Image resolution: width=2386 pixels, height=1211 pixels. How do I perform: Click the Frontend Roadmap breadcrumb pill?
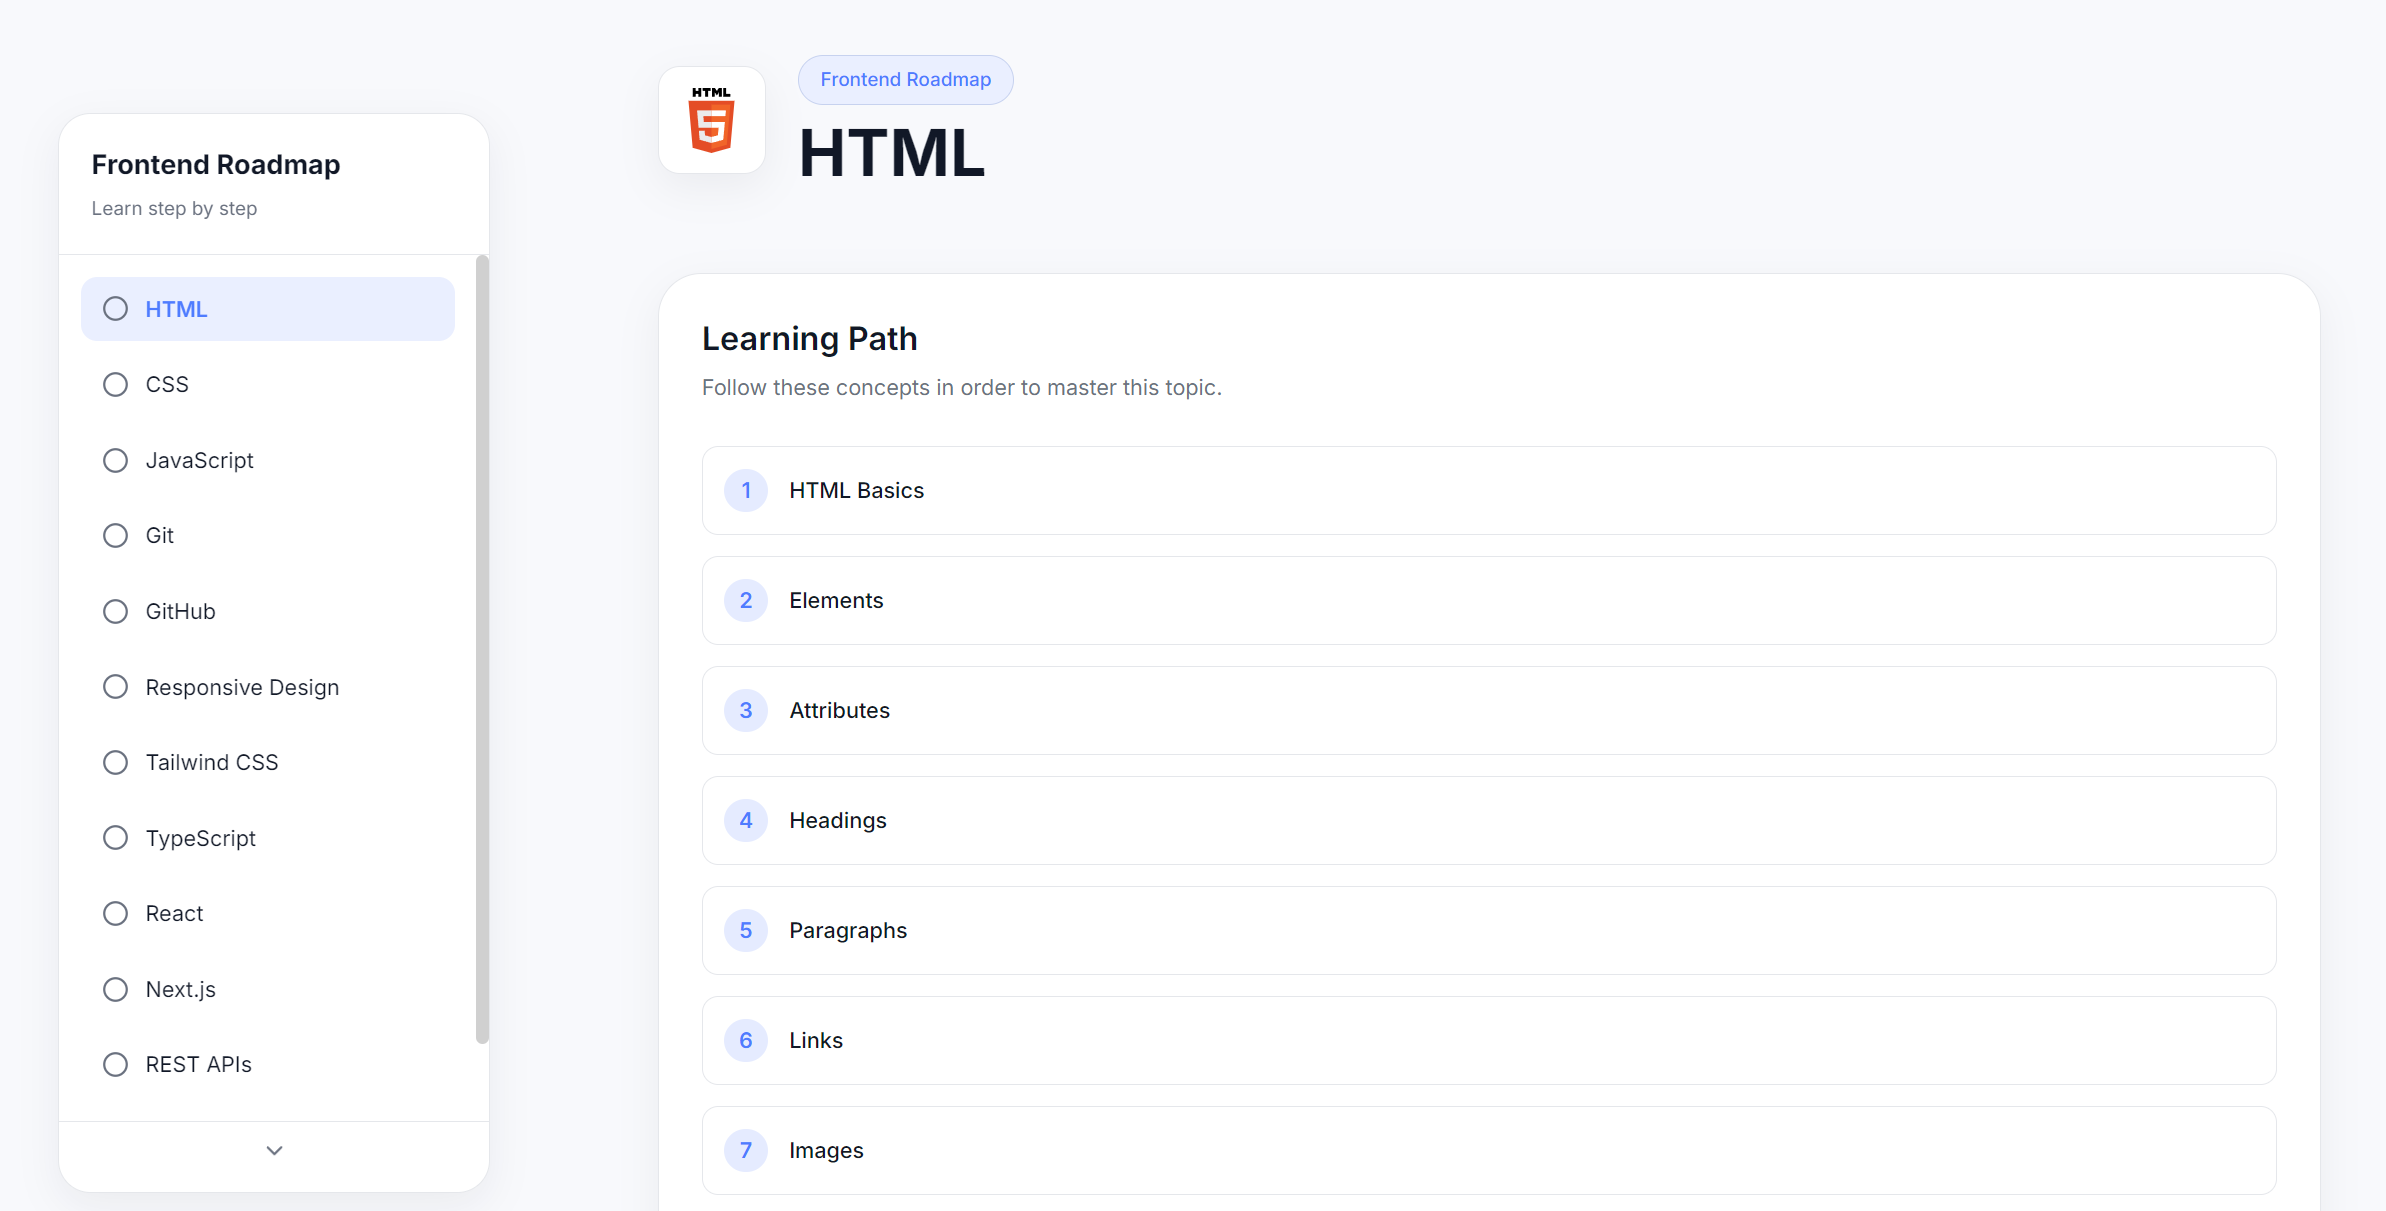click(x=906, y=80)
